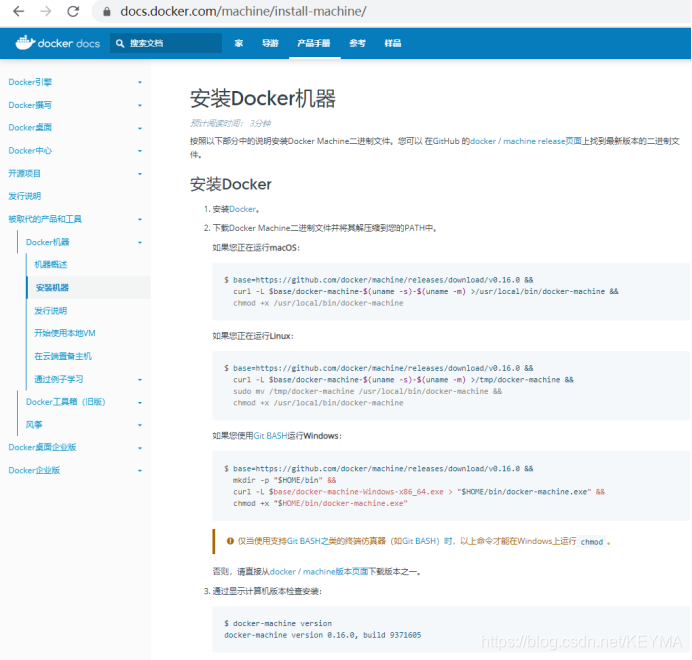Click the browser back arrow
This screenshot has height=660, width=692.
pos(19,11)
